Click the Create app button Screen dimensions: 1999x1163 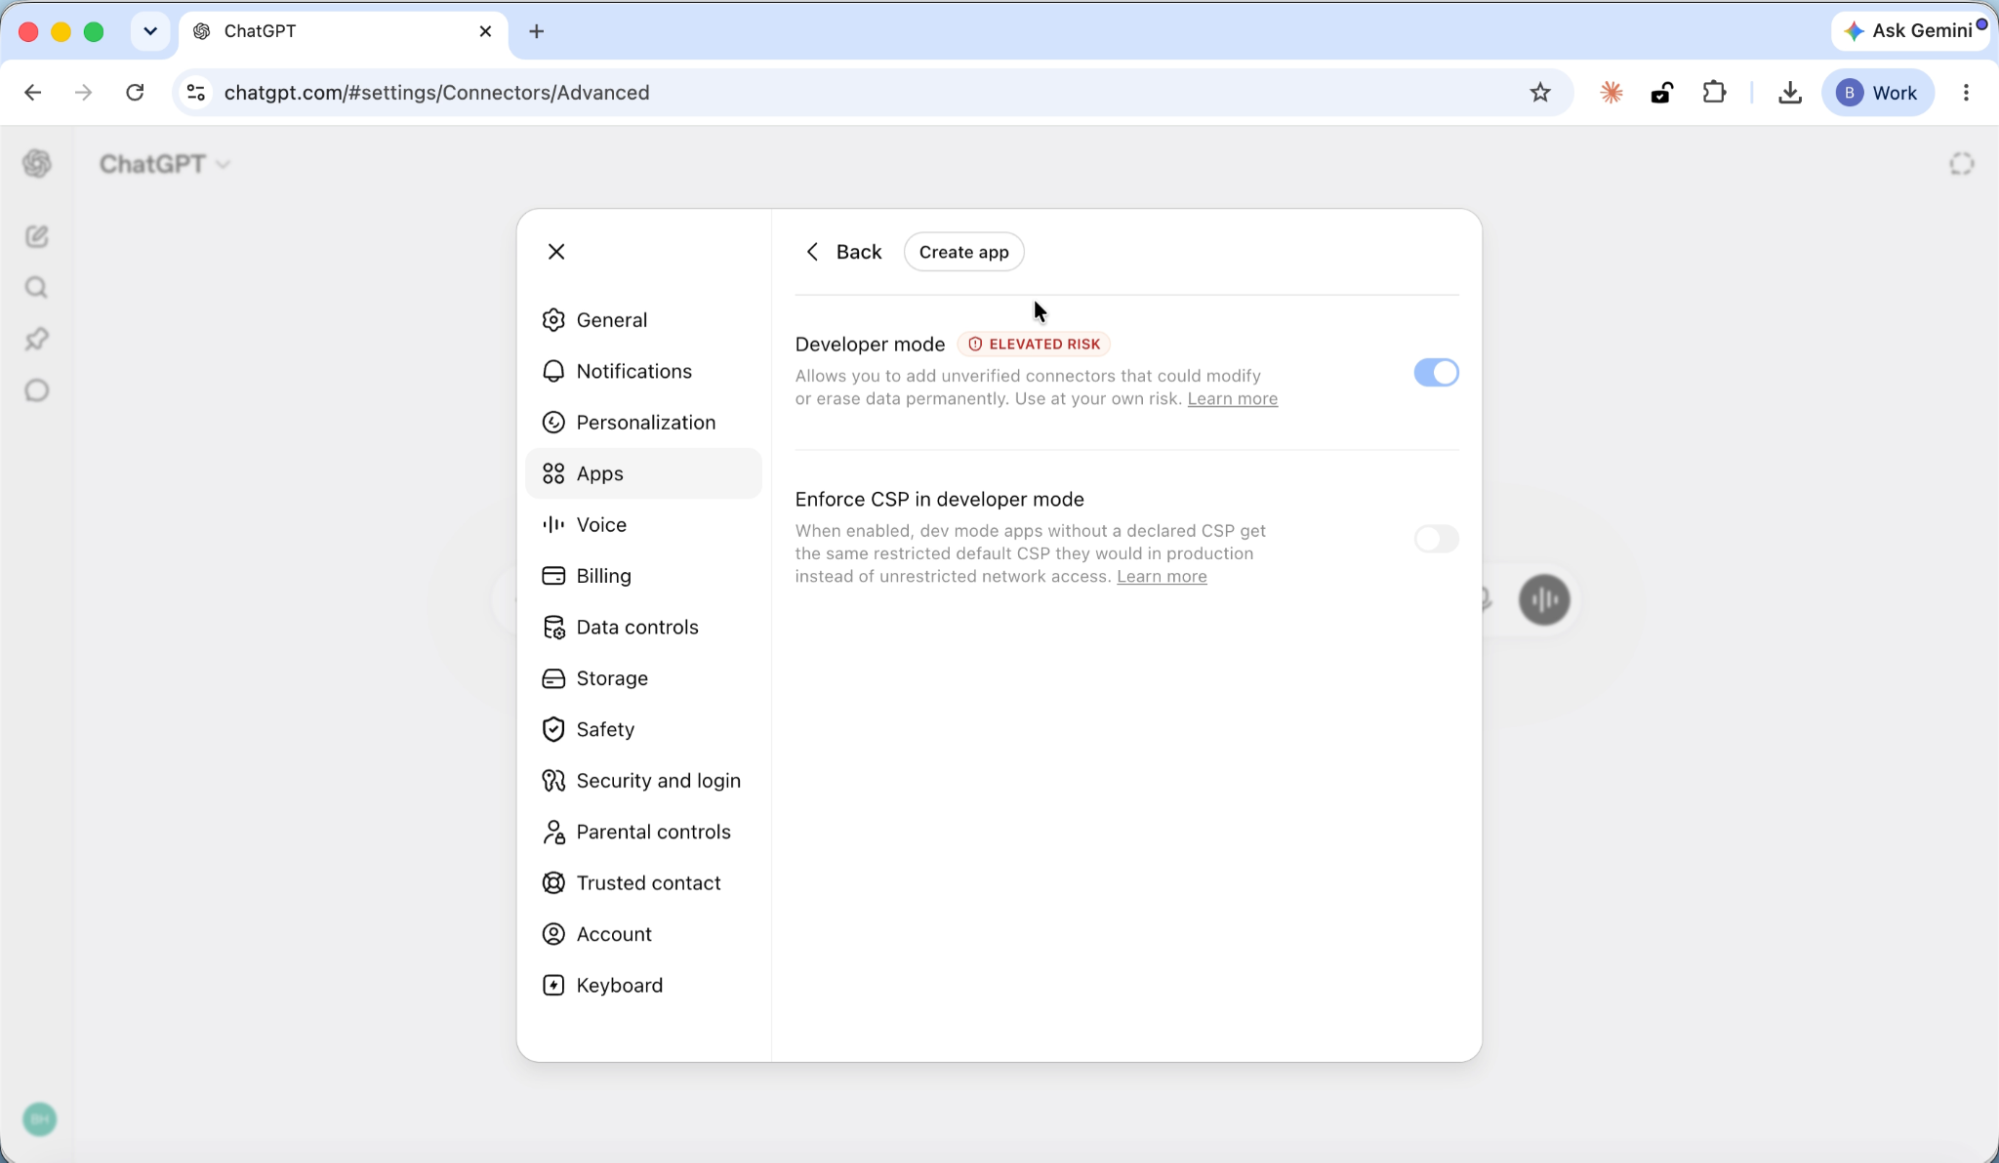[964, 252]
